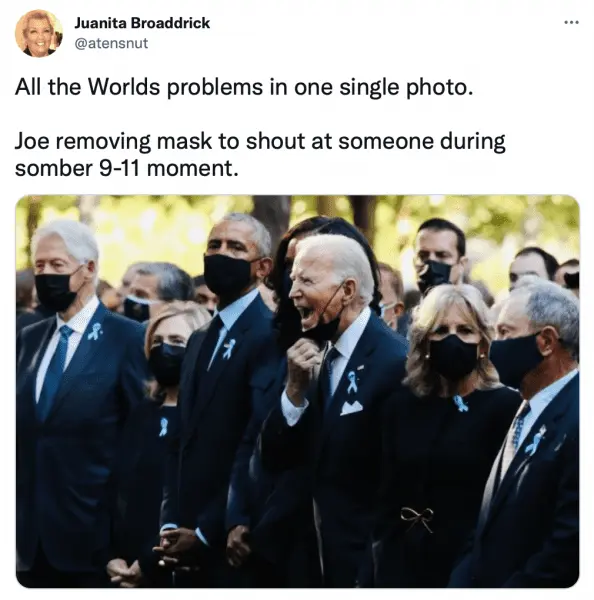Click the blonde woman's black face mask
Screen dimensions: 594x600
453,357
